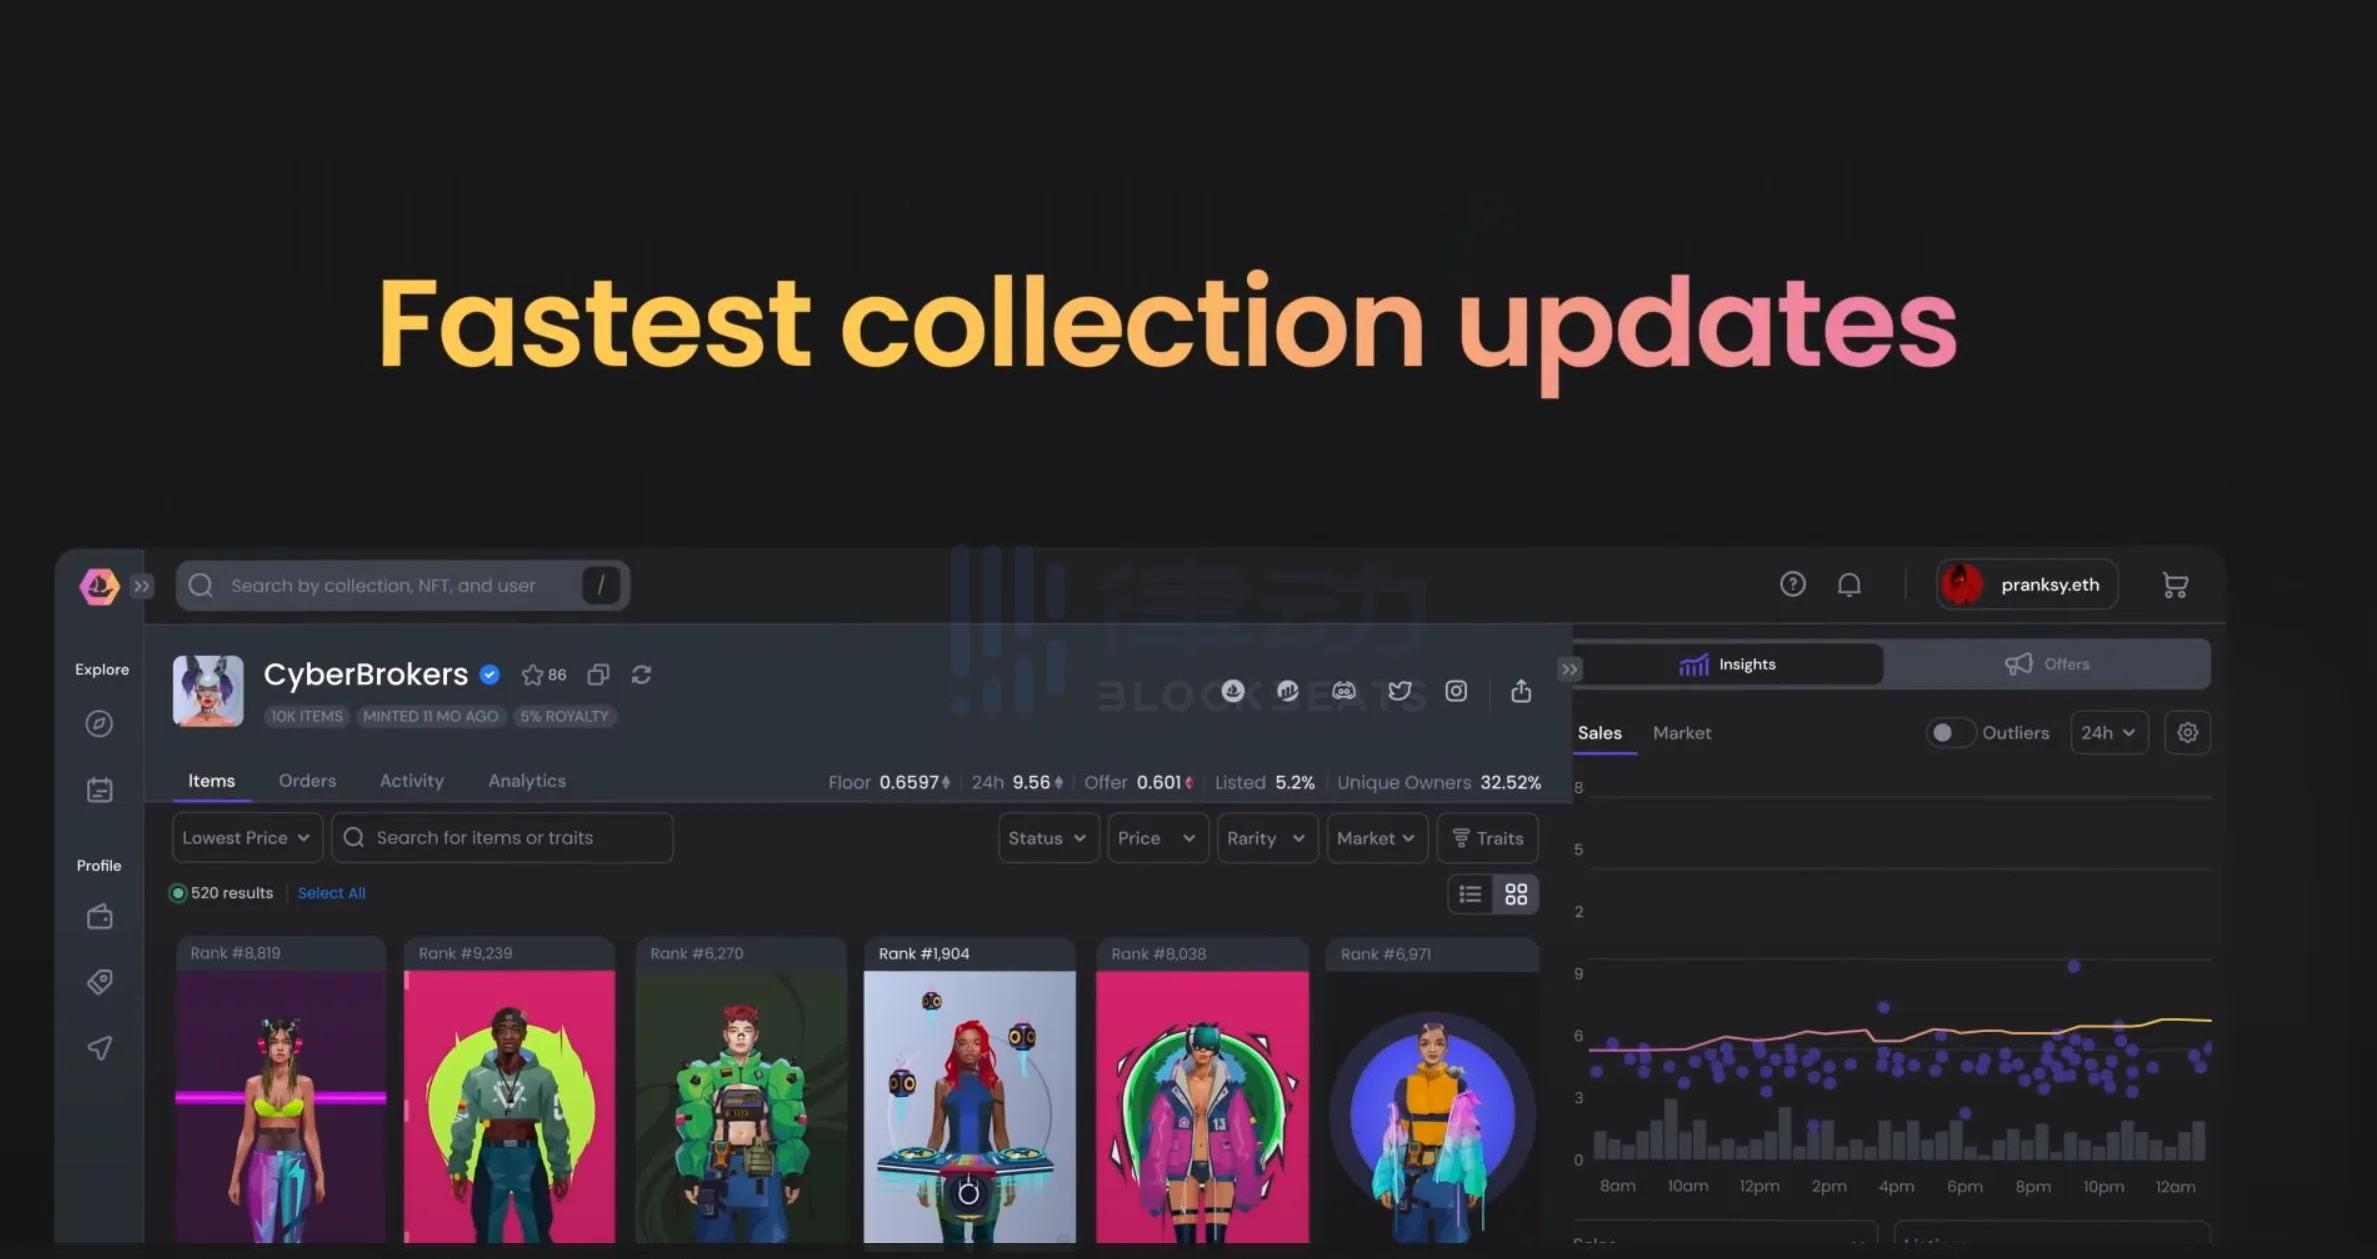Screen dimensions: 2377x1259
Task: Open the Rank #6,270 NFT card
Action: tap(741, 1091)
